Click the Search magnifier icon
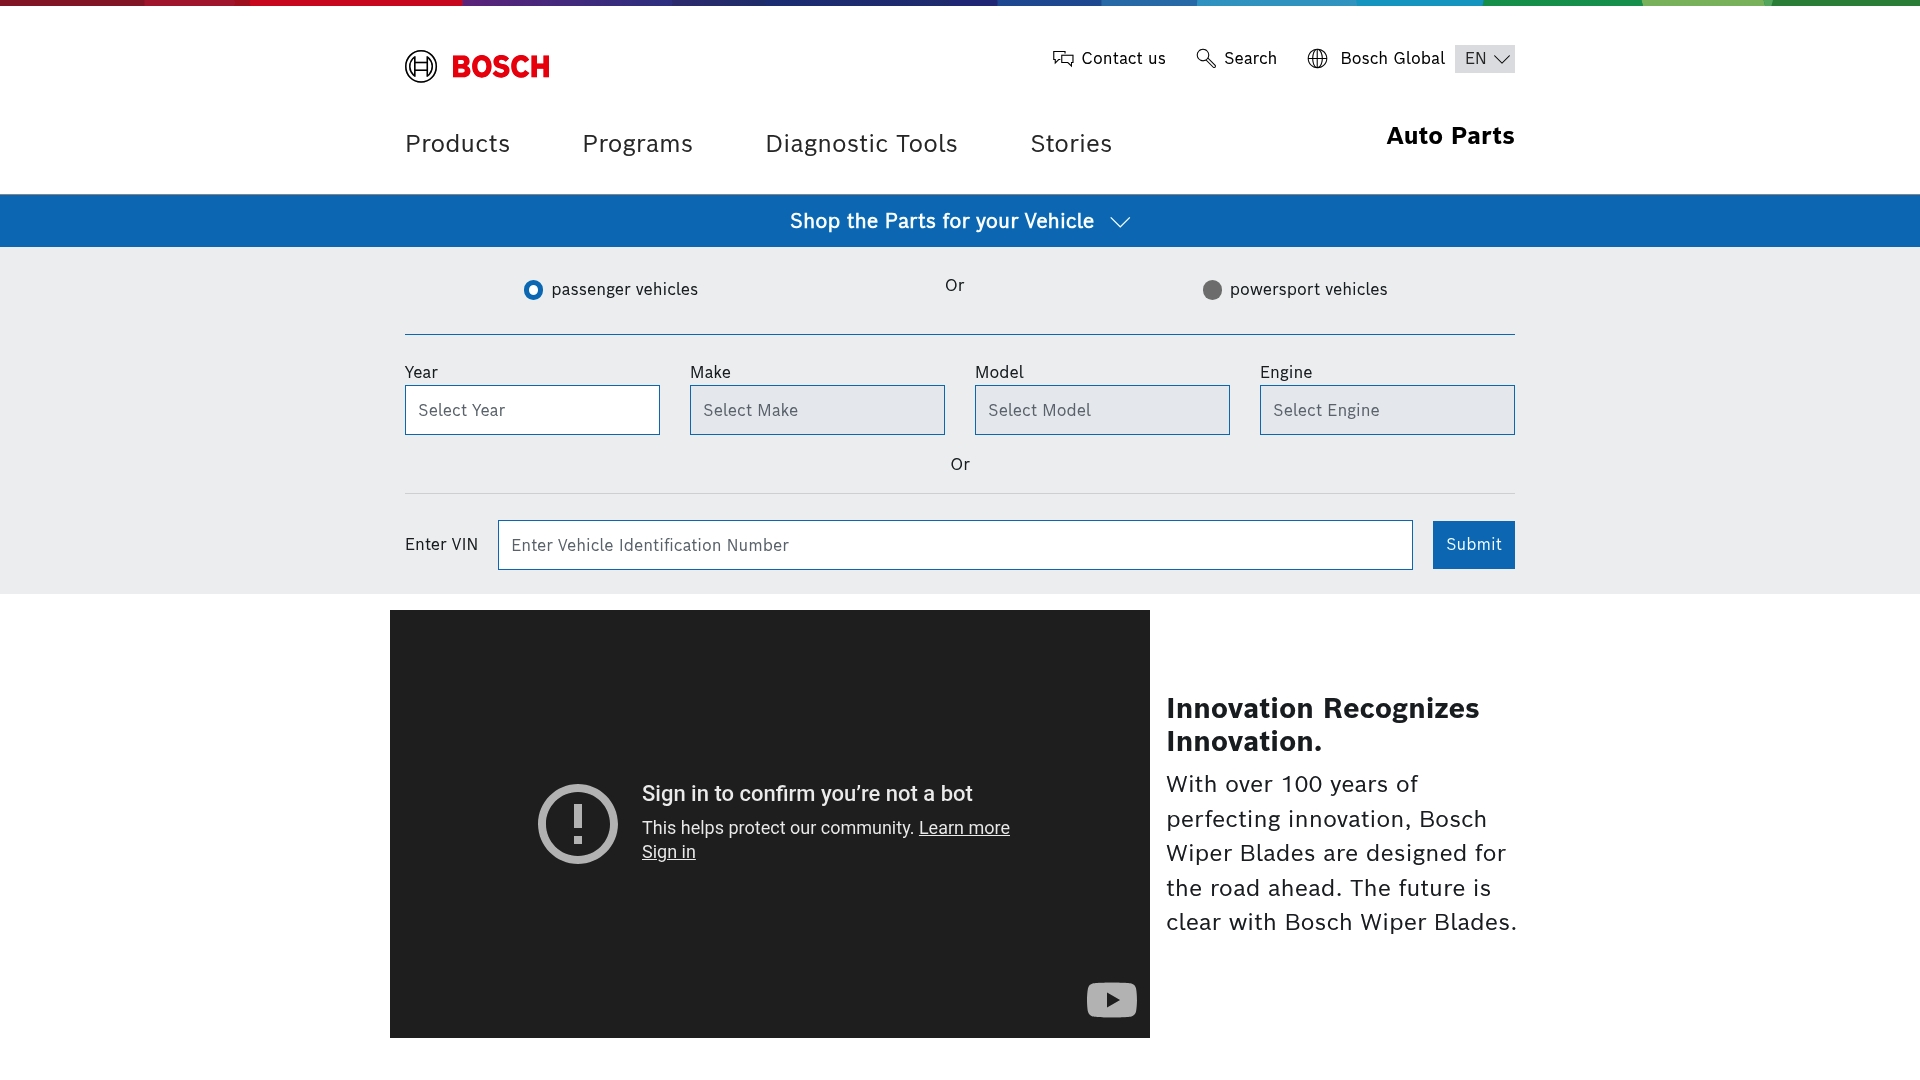 tap(1206, 59)
